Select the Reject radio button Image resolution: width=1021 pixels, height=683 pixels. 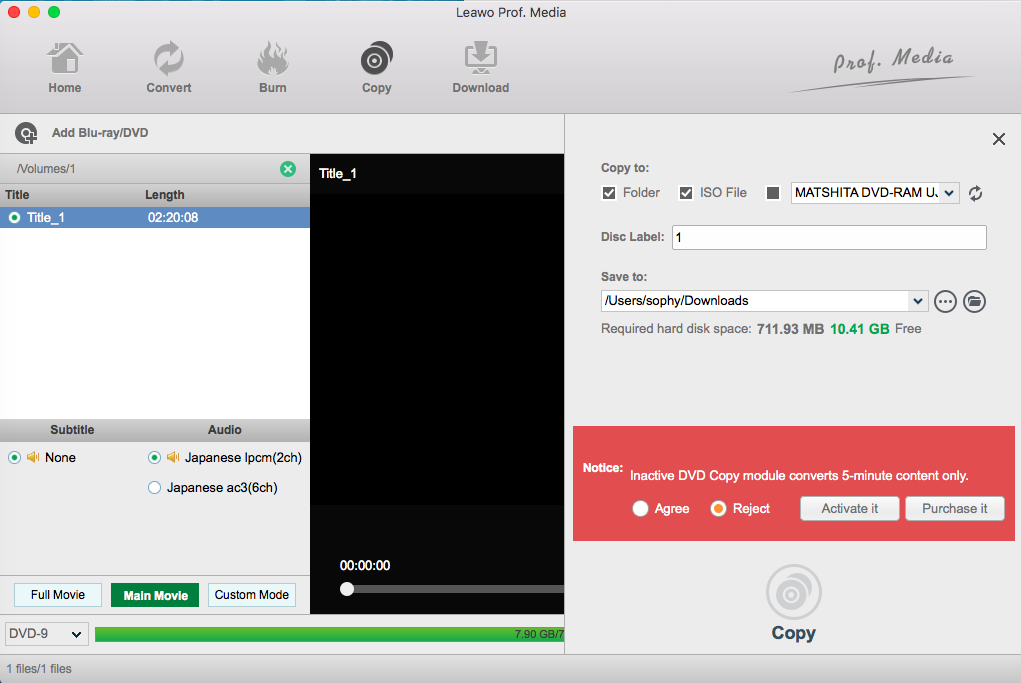click(x=718, y=509)
